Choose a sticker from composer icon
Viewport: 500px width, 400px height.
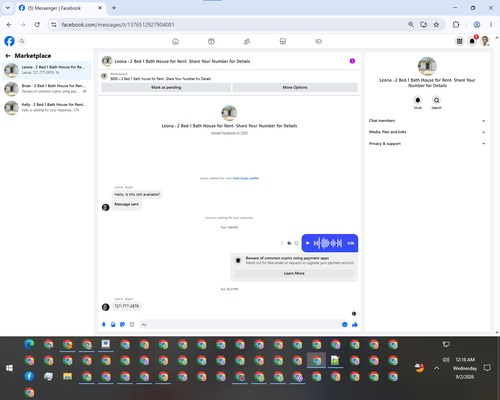122,324
